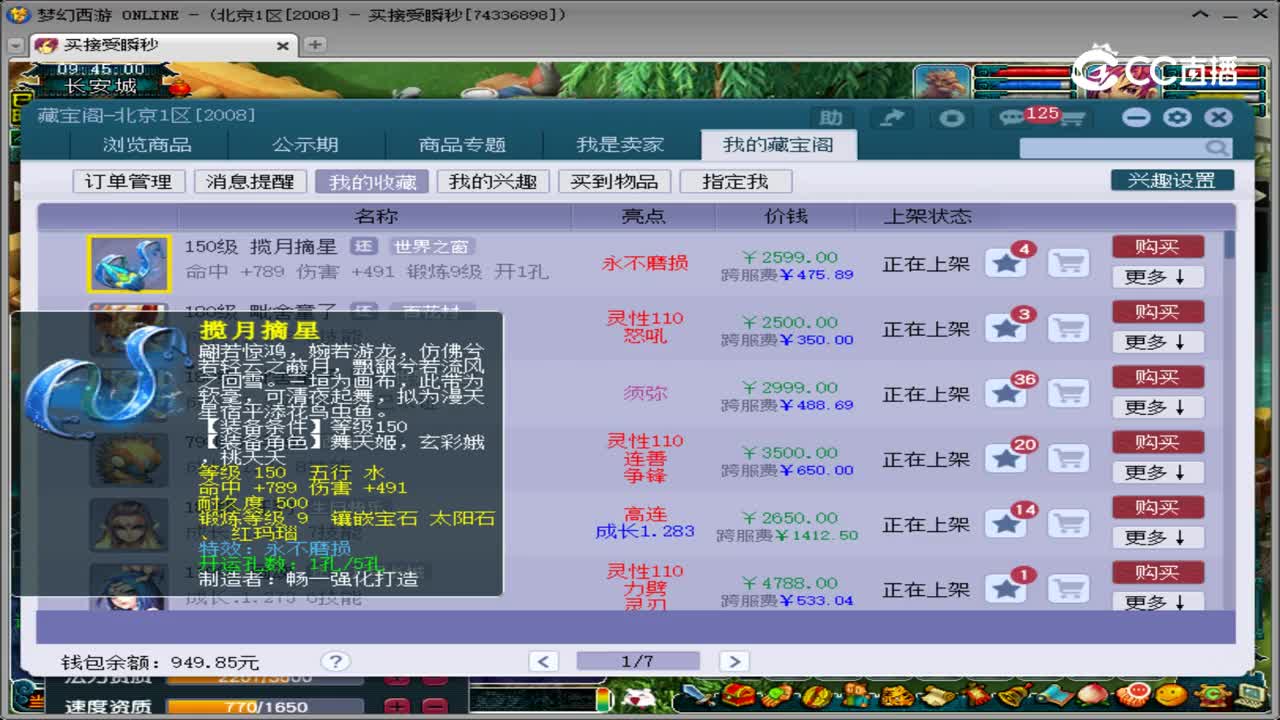Favorite star for the ¥2999.00 item
The width and height of the screenshot is (1280, 720).
tap(1006, 394)
